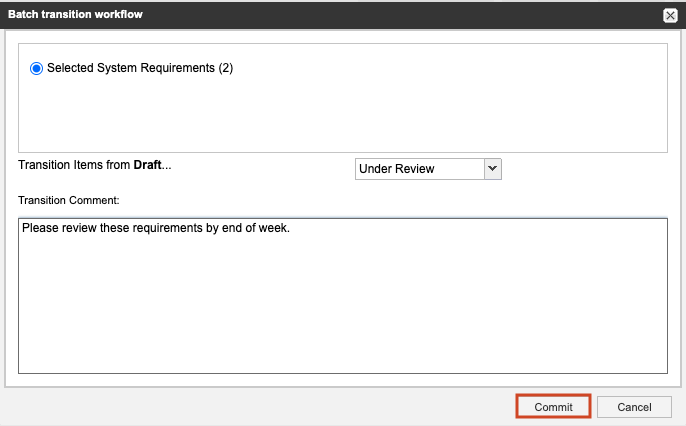Click the Commit button
The height and width of the screenshot is (426, 686).
pyautogui.click(x=553, y=407)
